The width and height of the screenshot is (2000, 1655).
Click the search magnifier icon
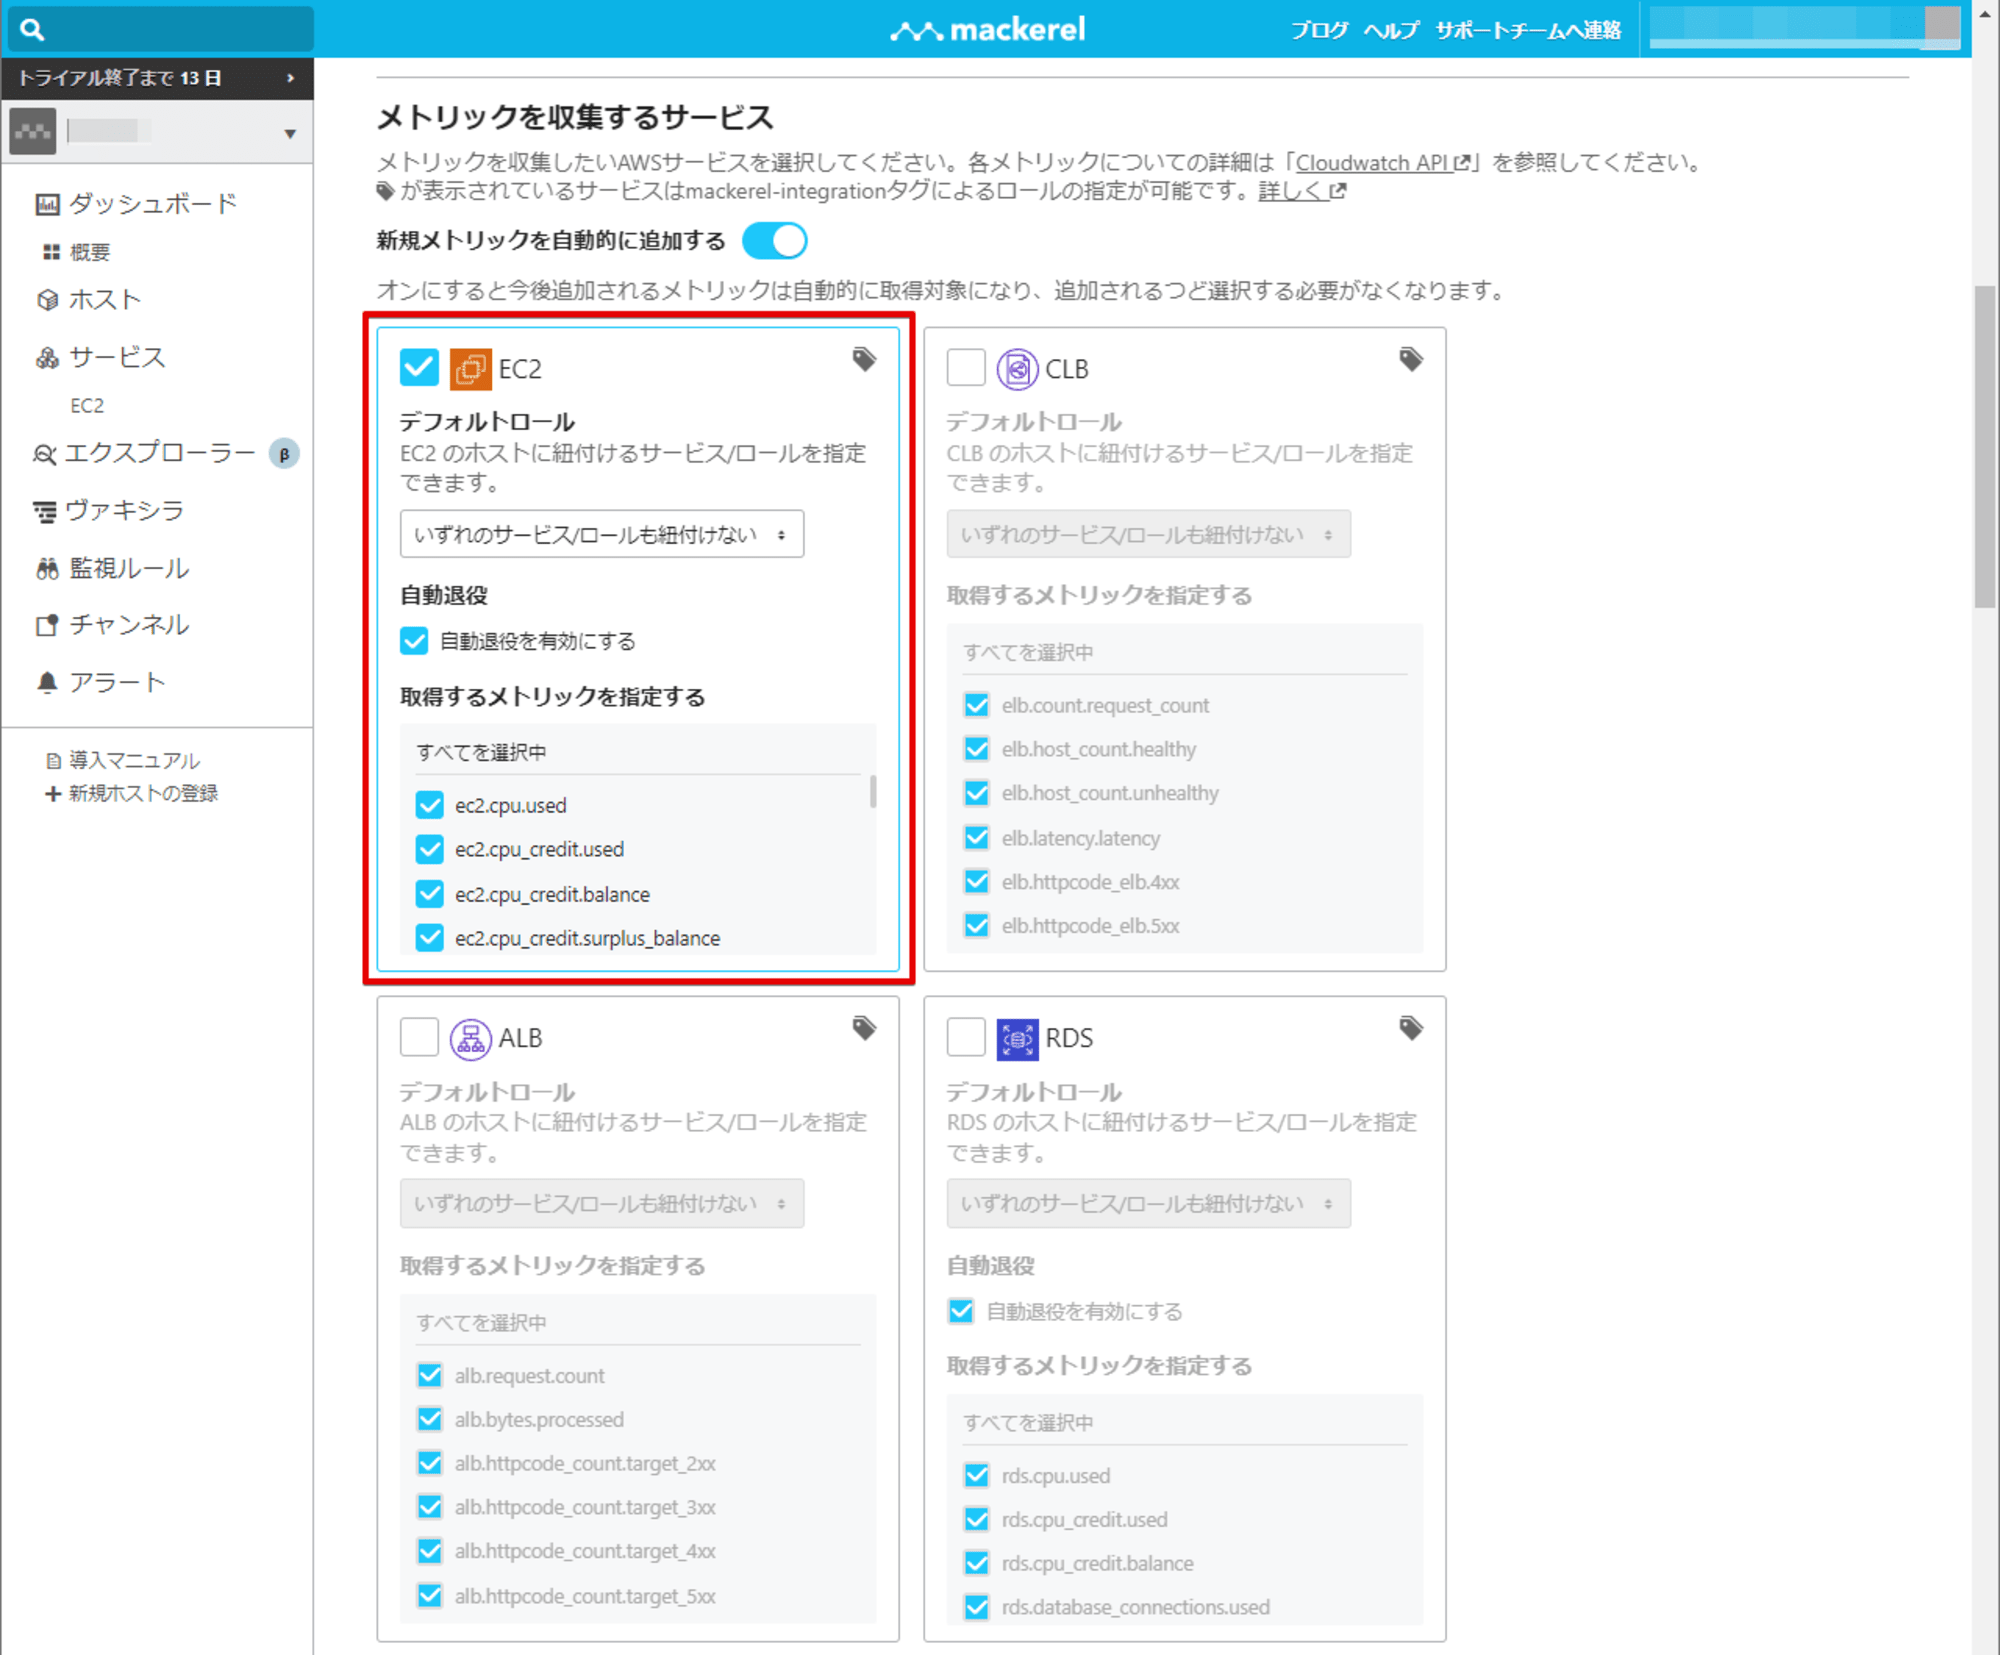tap(32, 29)
